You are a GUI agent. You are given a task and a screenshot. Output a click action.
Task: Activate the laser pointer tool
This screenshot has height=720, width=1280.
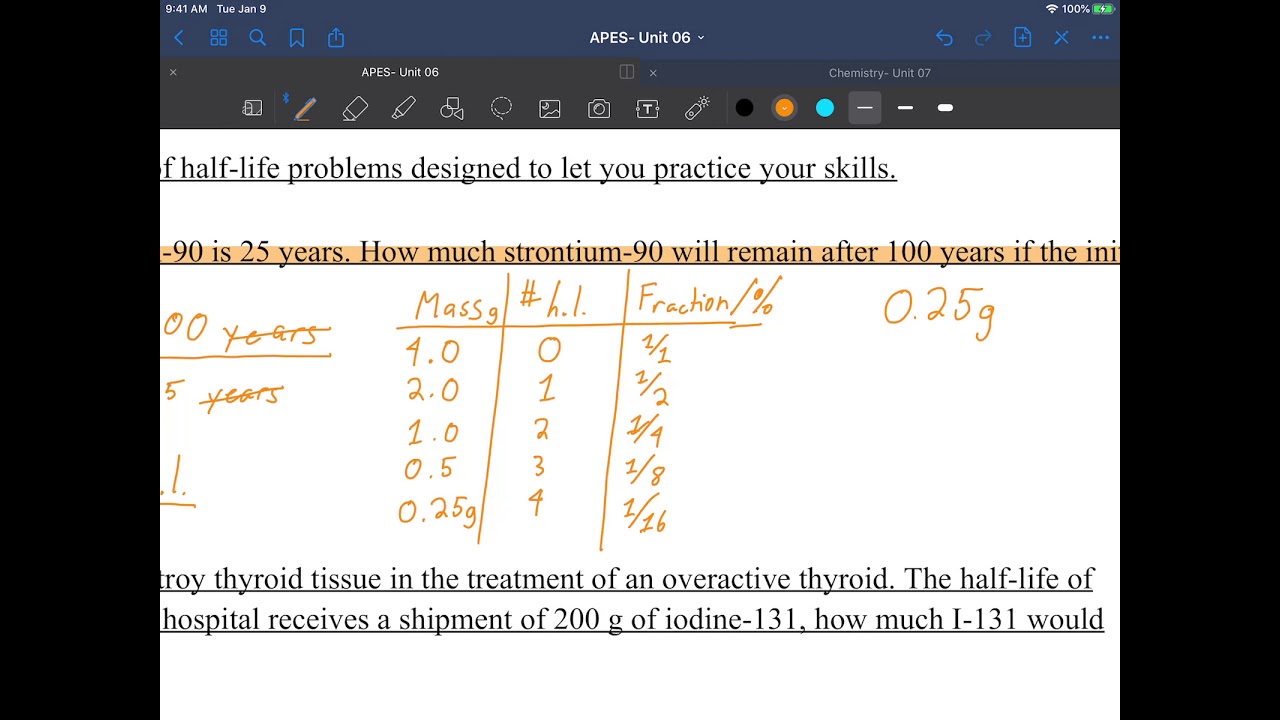[697, 108]
